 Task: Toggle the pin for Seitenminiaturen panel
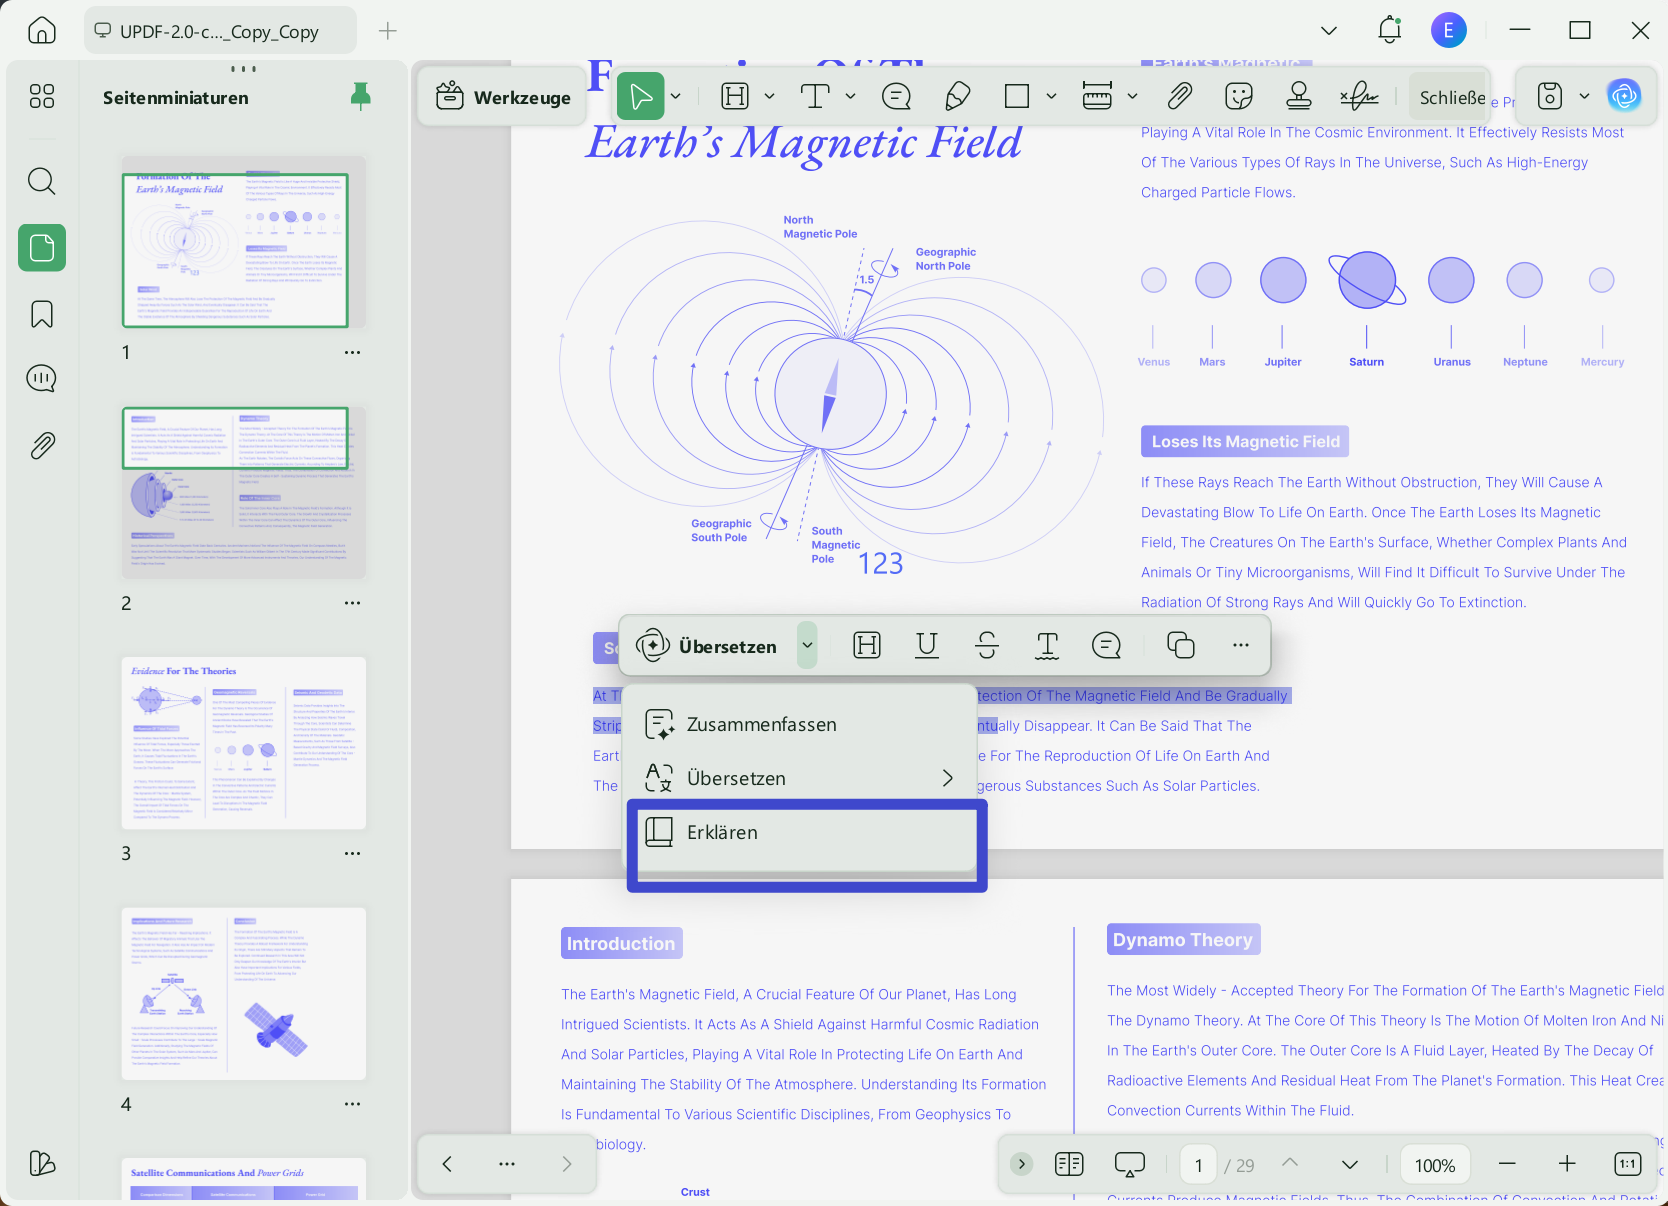pyautogui.click(x=361, y=96)
